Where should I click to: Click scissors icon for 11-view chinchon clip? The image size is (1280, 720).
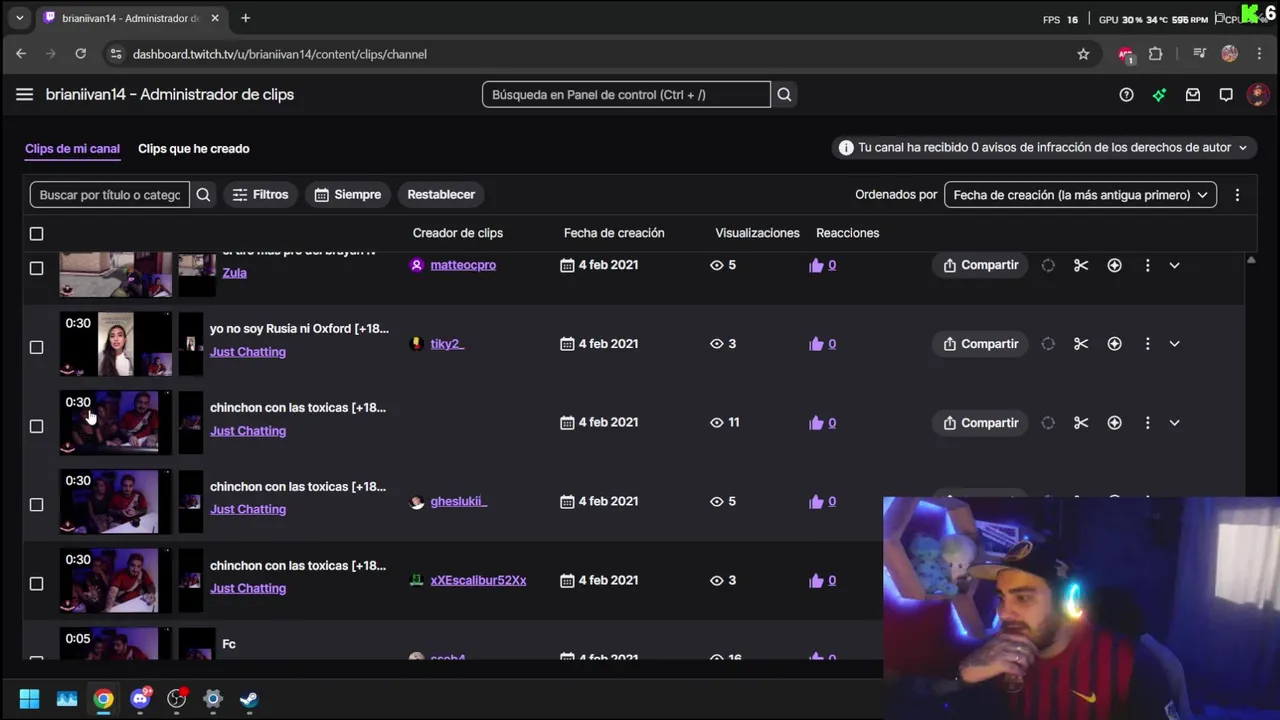1081,423
